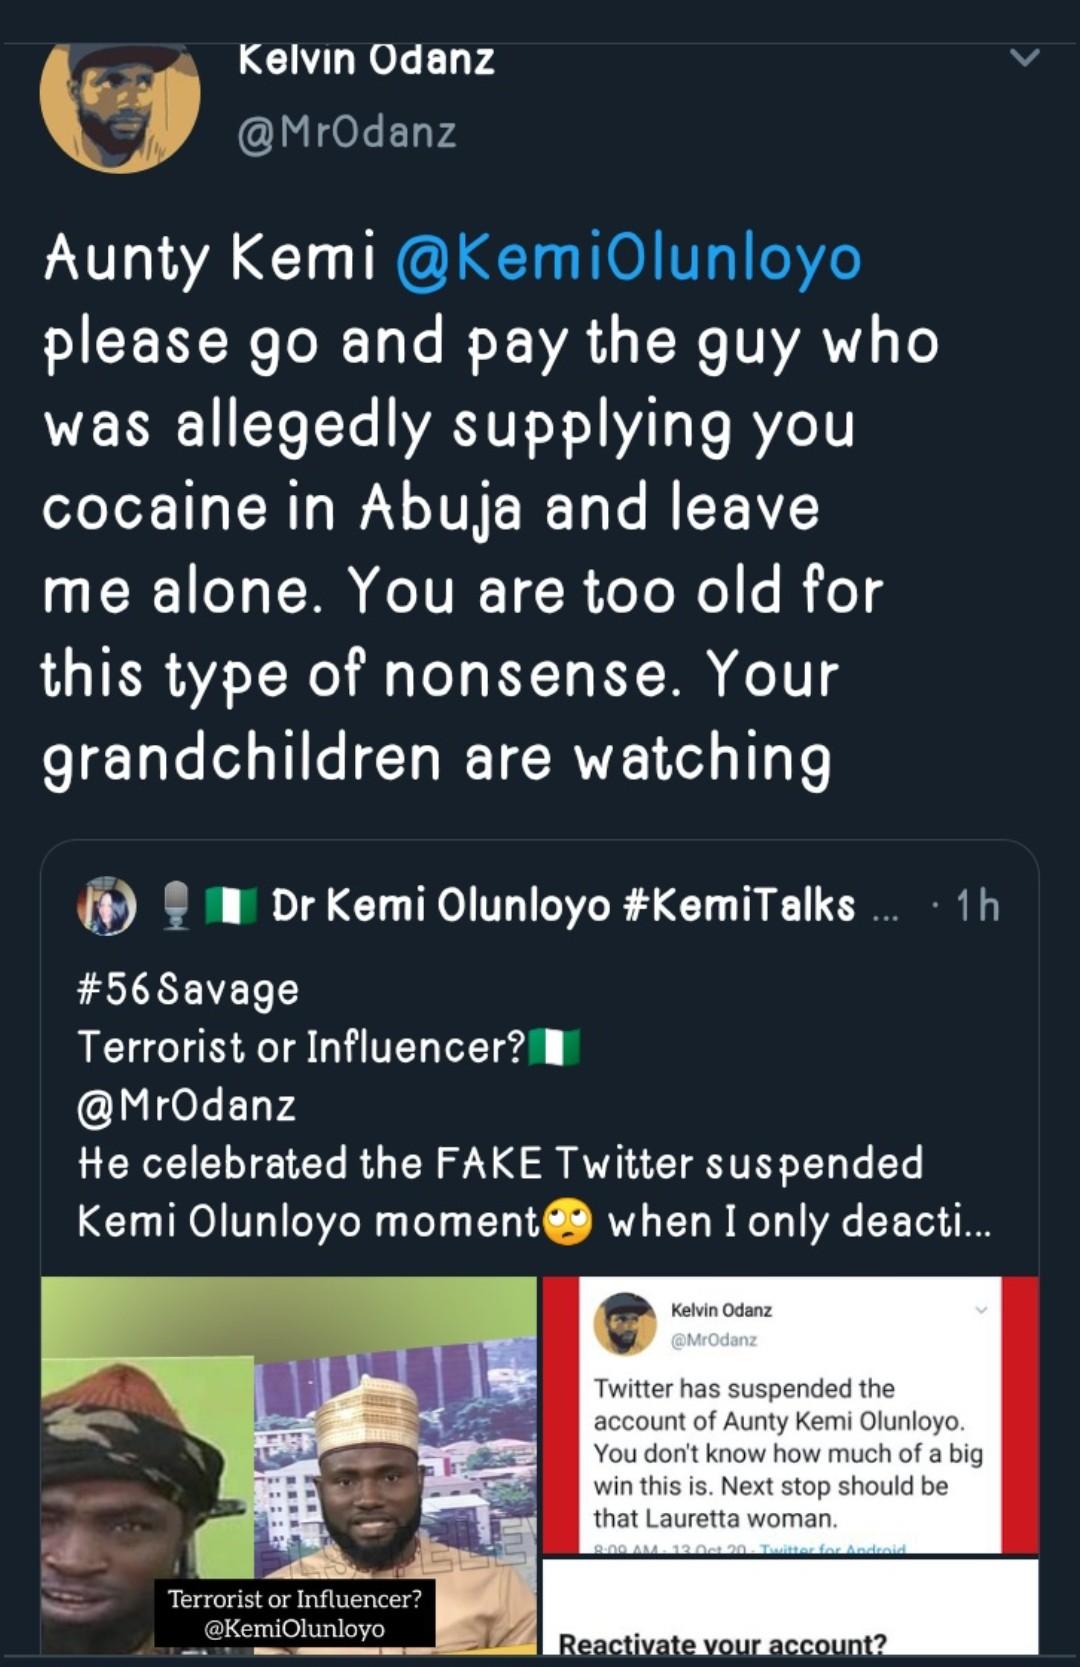
Task: Open the Dr Kemi Olunloyo #KemiTalks name
Action: click(x=563, y=906)
